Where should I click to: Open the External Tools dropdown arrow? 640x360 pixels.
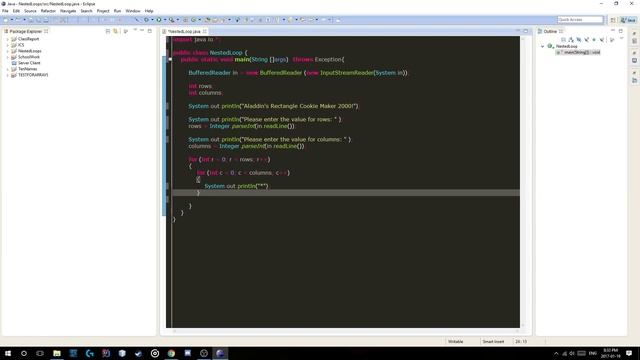pos(178,20)
